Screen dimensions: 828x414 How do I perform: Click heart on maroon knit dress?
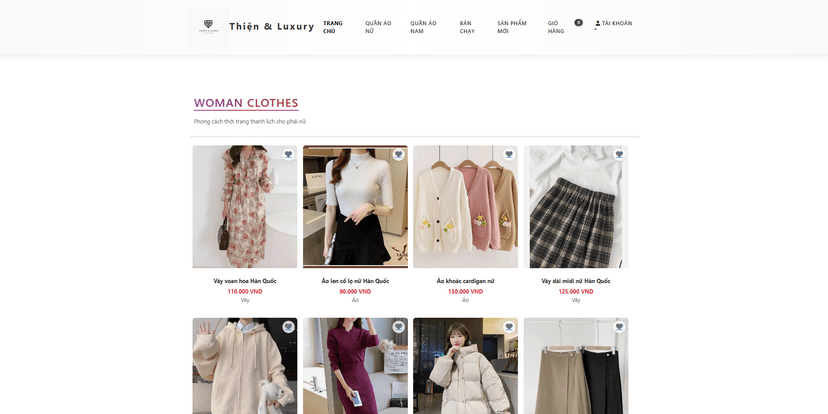(399, 327)
